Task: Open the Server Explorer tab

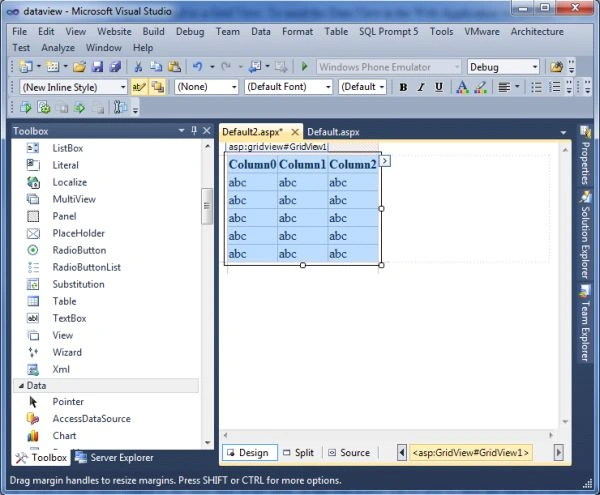Action: click(x=114, y=458)
